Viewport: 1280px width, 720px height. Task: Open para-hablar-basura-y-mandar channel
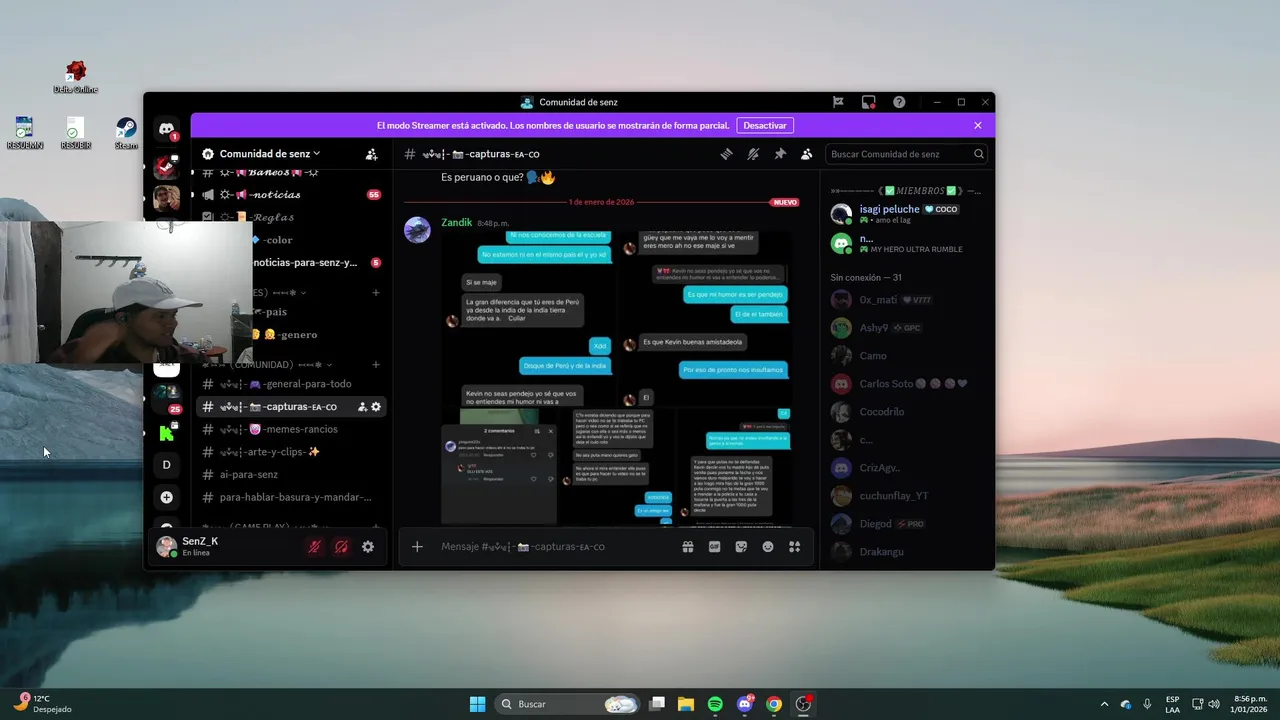coord(290,497)
